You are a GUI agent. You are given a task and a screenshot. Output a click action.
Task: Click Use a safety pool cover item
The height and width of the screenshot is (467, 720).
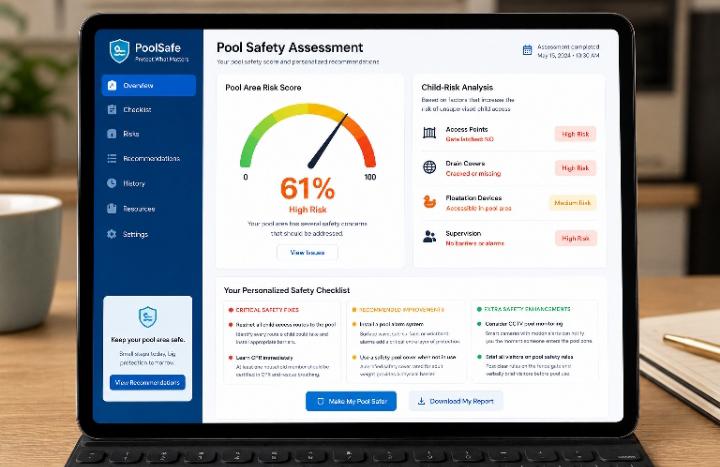point(408,357)
